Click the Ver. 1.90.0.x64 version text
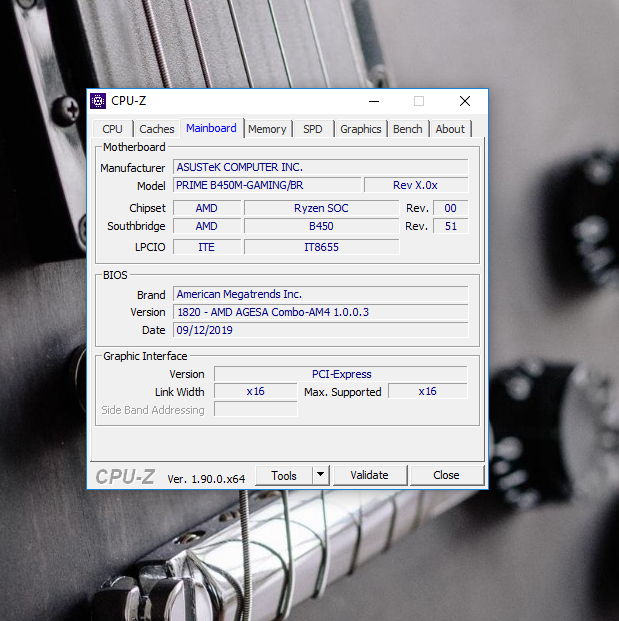Viewport: 619px width, 621px height. [206, 479]
